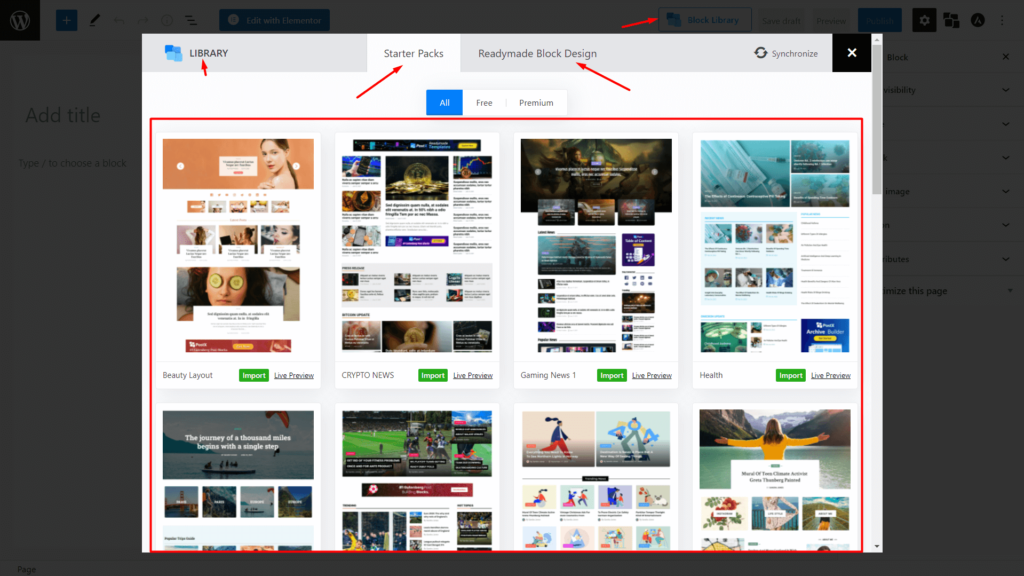The height and width of the screenshot is (576, 1024).
Task: Click the scrollbar up arrow in the popup
Action: tap(876, 39)
